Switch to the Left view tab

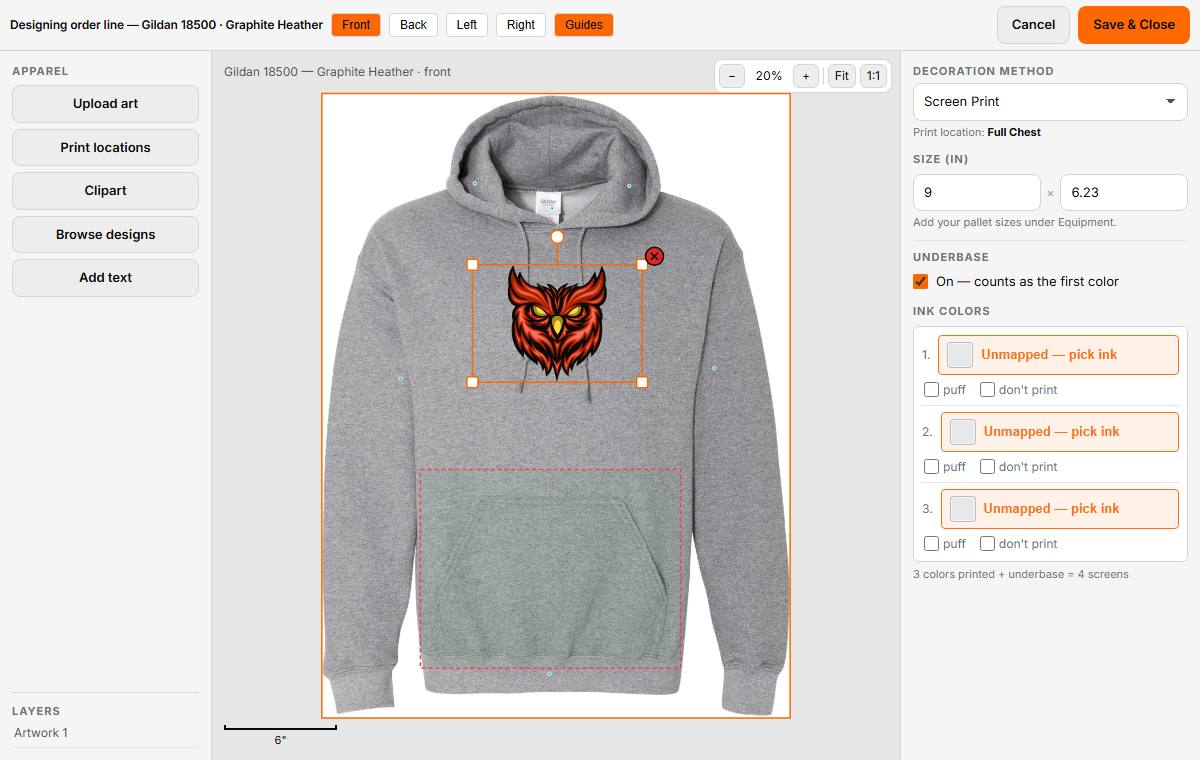click(467, 25)
